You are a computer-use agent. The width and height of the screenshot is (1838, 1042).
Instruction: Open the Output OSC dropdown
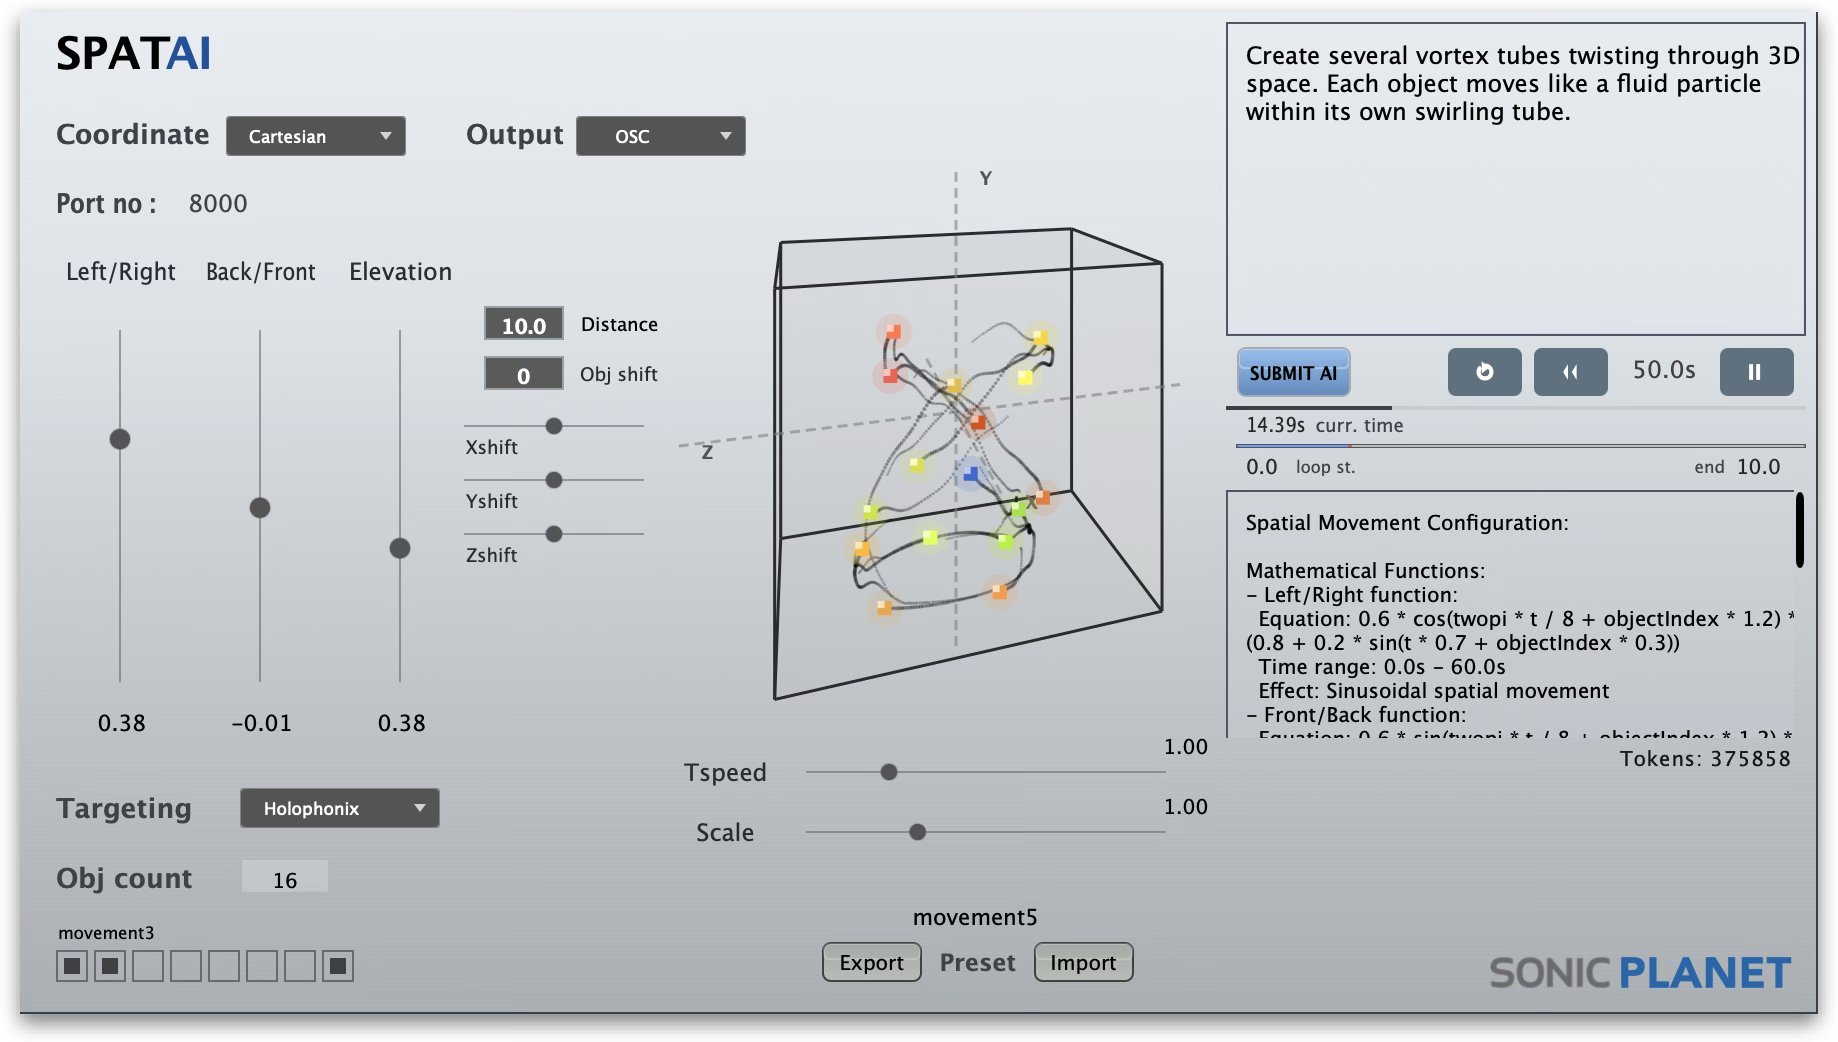tap(660, 136)
